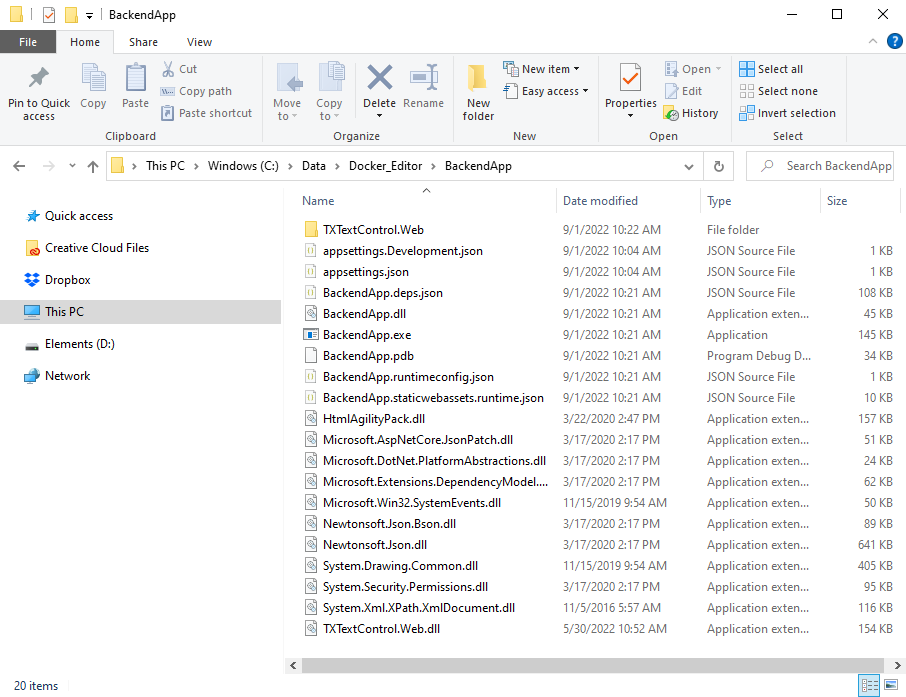
Task: Click the Cut scissors icon
Action: pyautogui.click(x=168, y=69)
